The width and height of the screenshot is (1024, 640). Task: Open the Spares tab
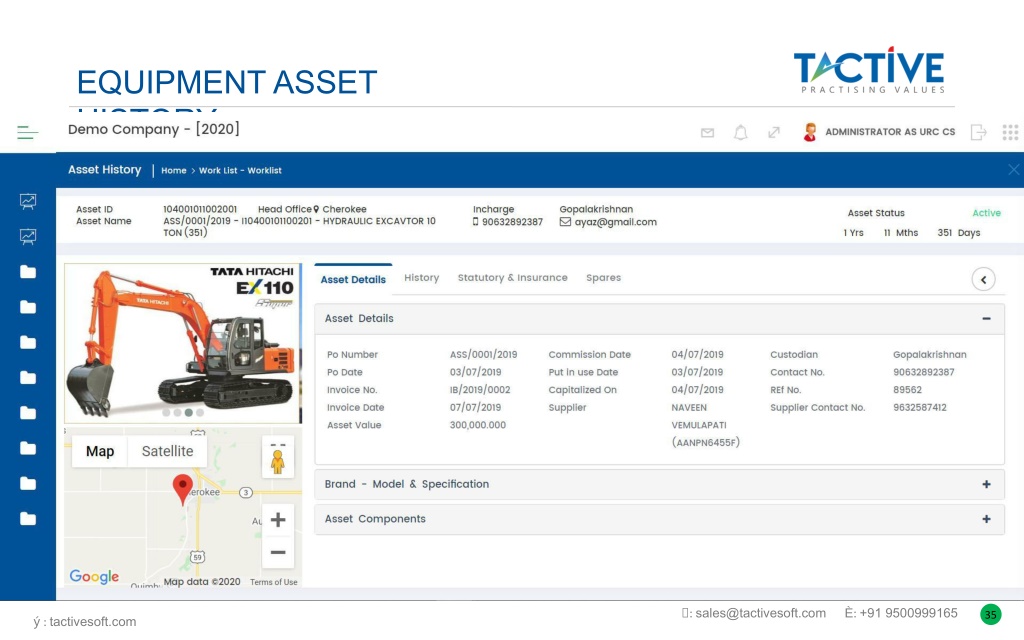click(603, 278)
